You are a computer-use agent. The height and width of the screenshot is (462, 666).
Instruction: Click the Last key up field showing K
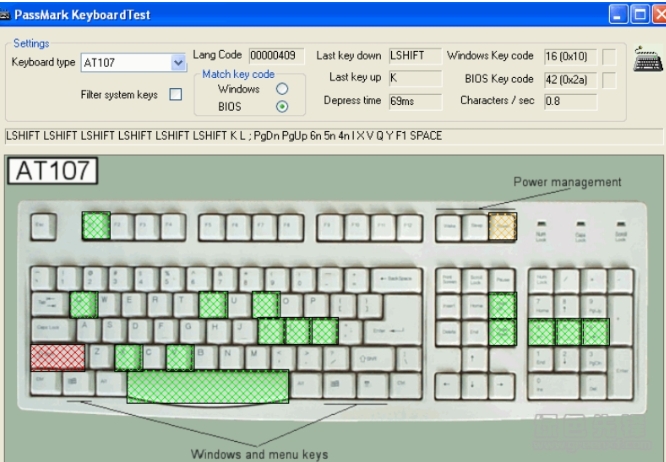[415, 78]
